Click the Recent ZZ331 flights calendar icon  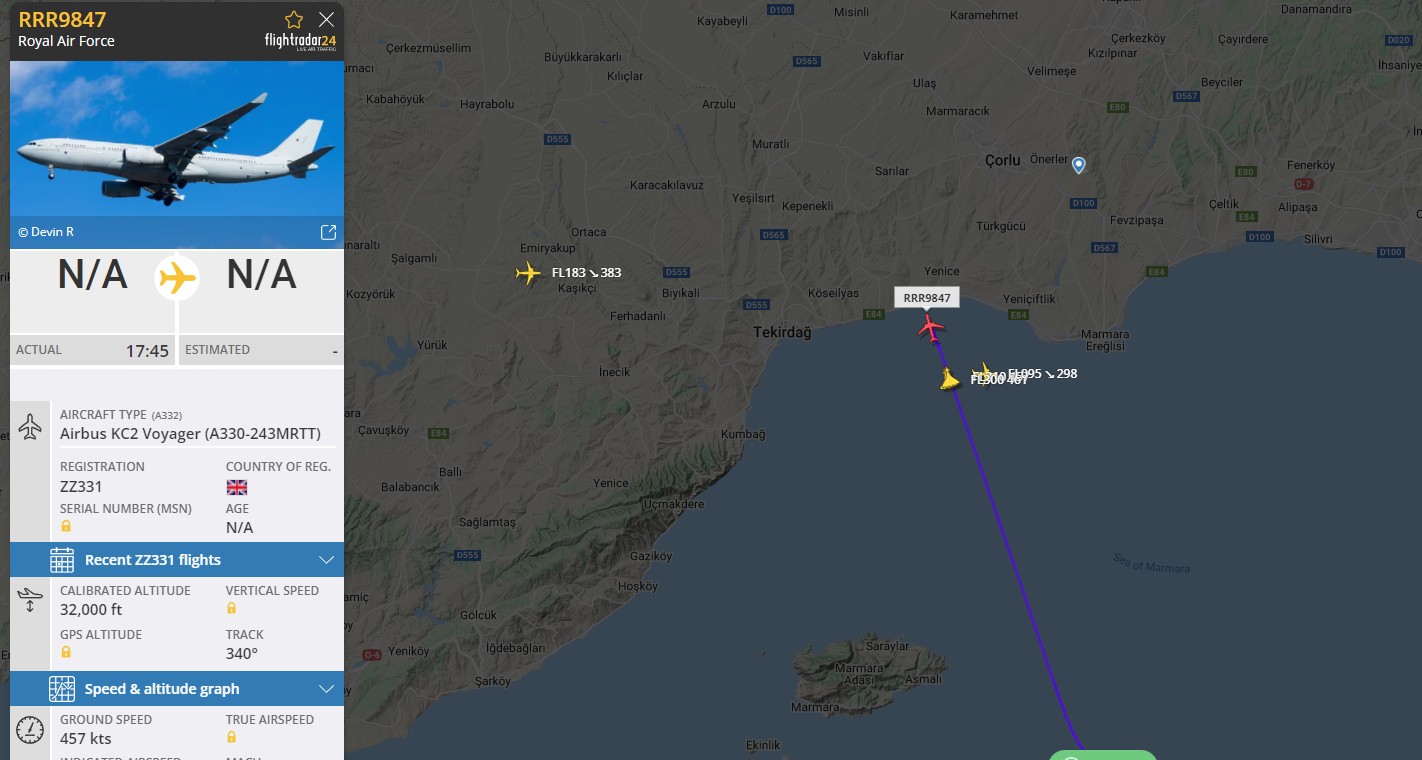point(62,560)
